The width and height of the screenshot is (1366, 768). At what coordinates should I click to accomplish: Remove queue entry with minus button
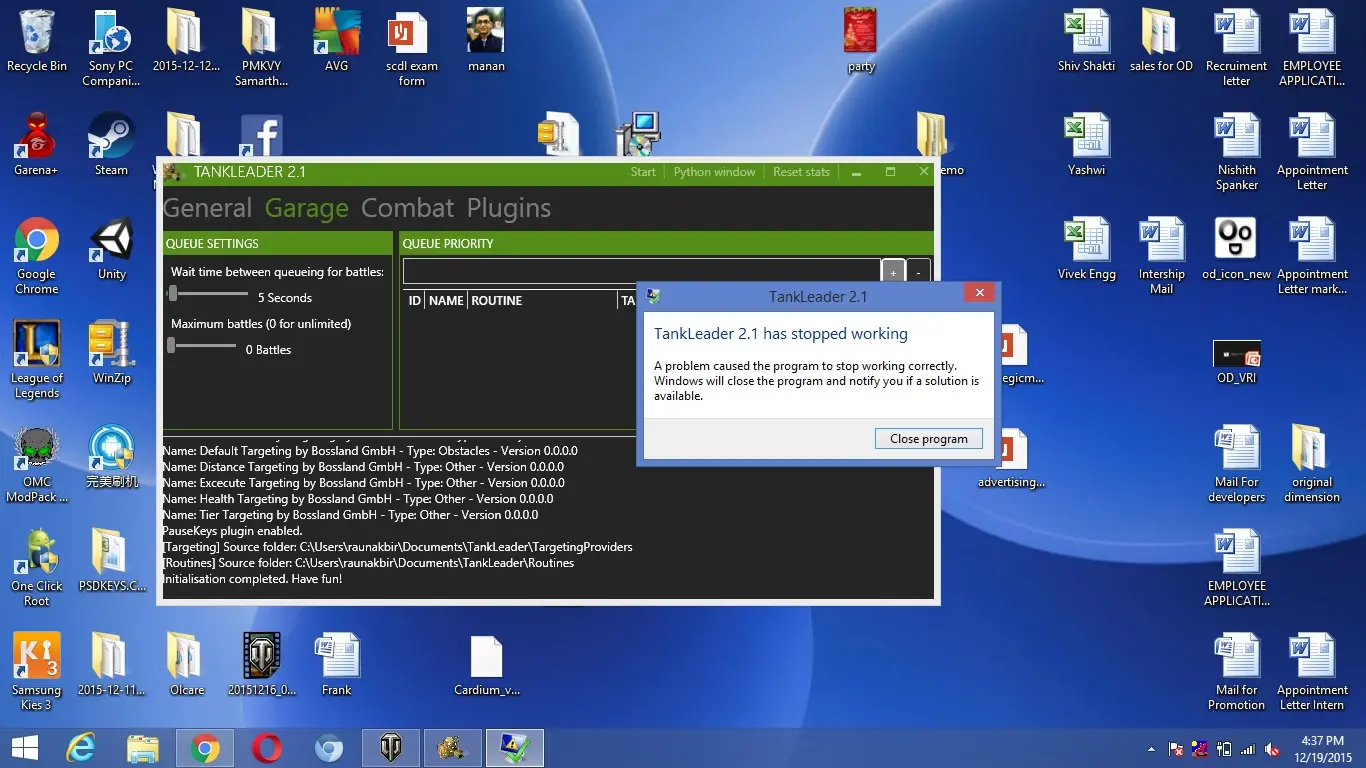coord(919,272)
